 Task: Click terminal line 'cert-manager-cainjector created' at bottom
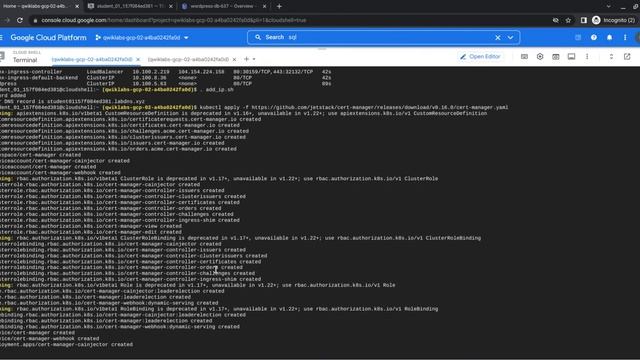[66, 344]
